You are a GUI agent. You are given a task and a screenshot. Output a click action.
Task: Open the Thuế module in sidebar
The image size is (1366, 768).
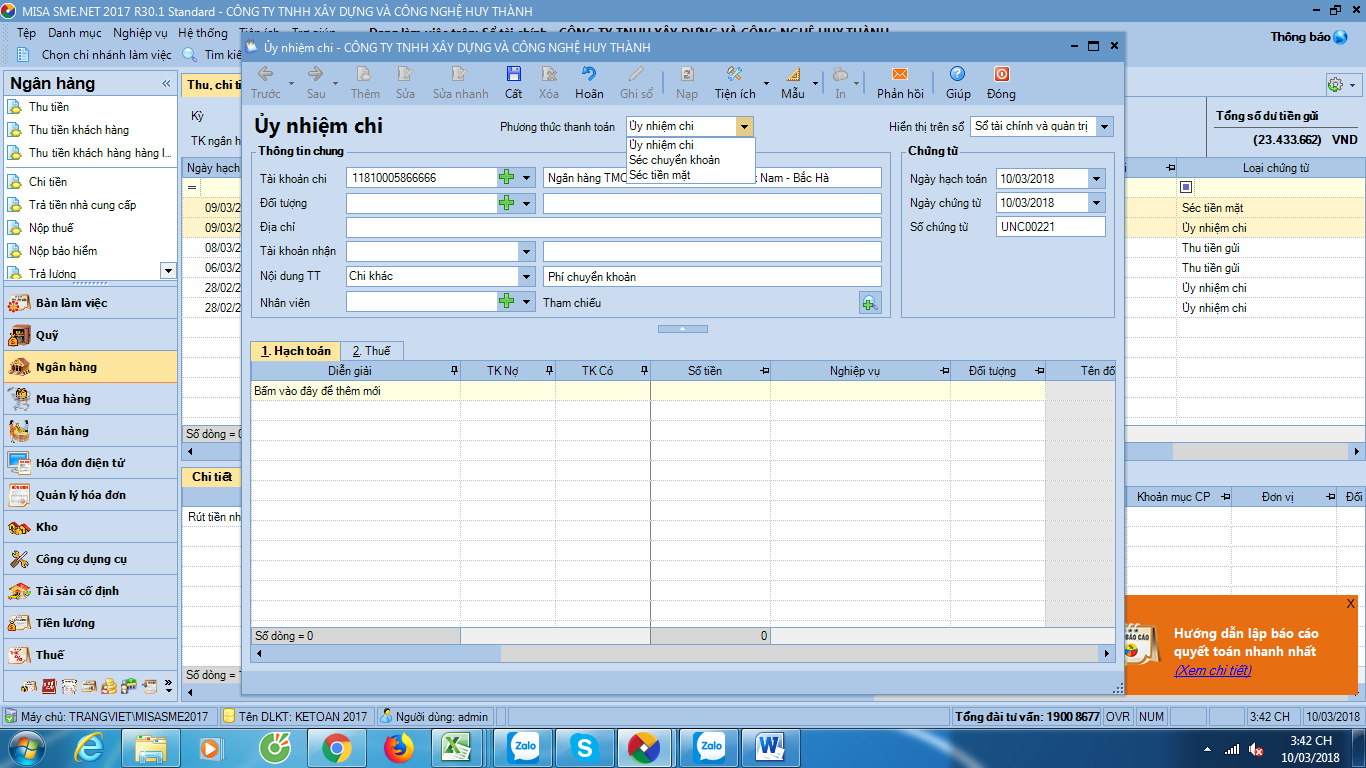(x=90, y=655)
